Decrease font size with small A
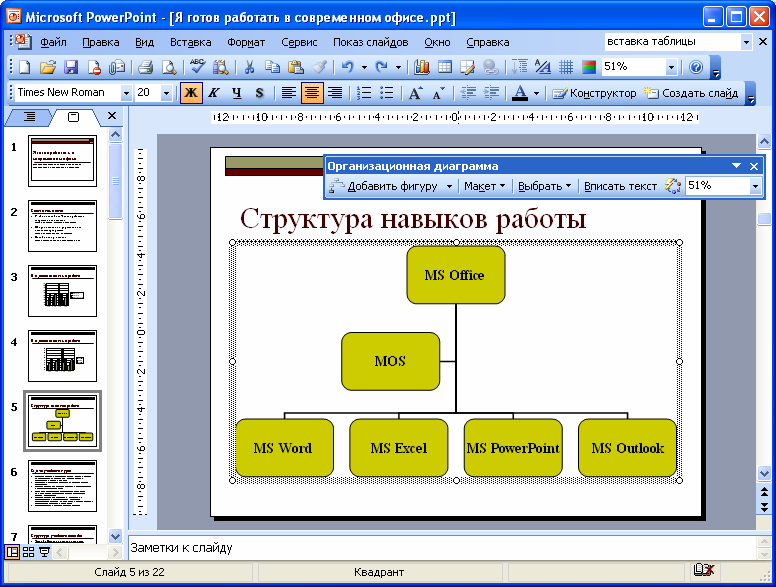Screen dimensions: 776x587 pos(438,93)
